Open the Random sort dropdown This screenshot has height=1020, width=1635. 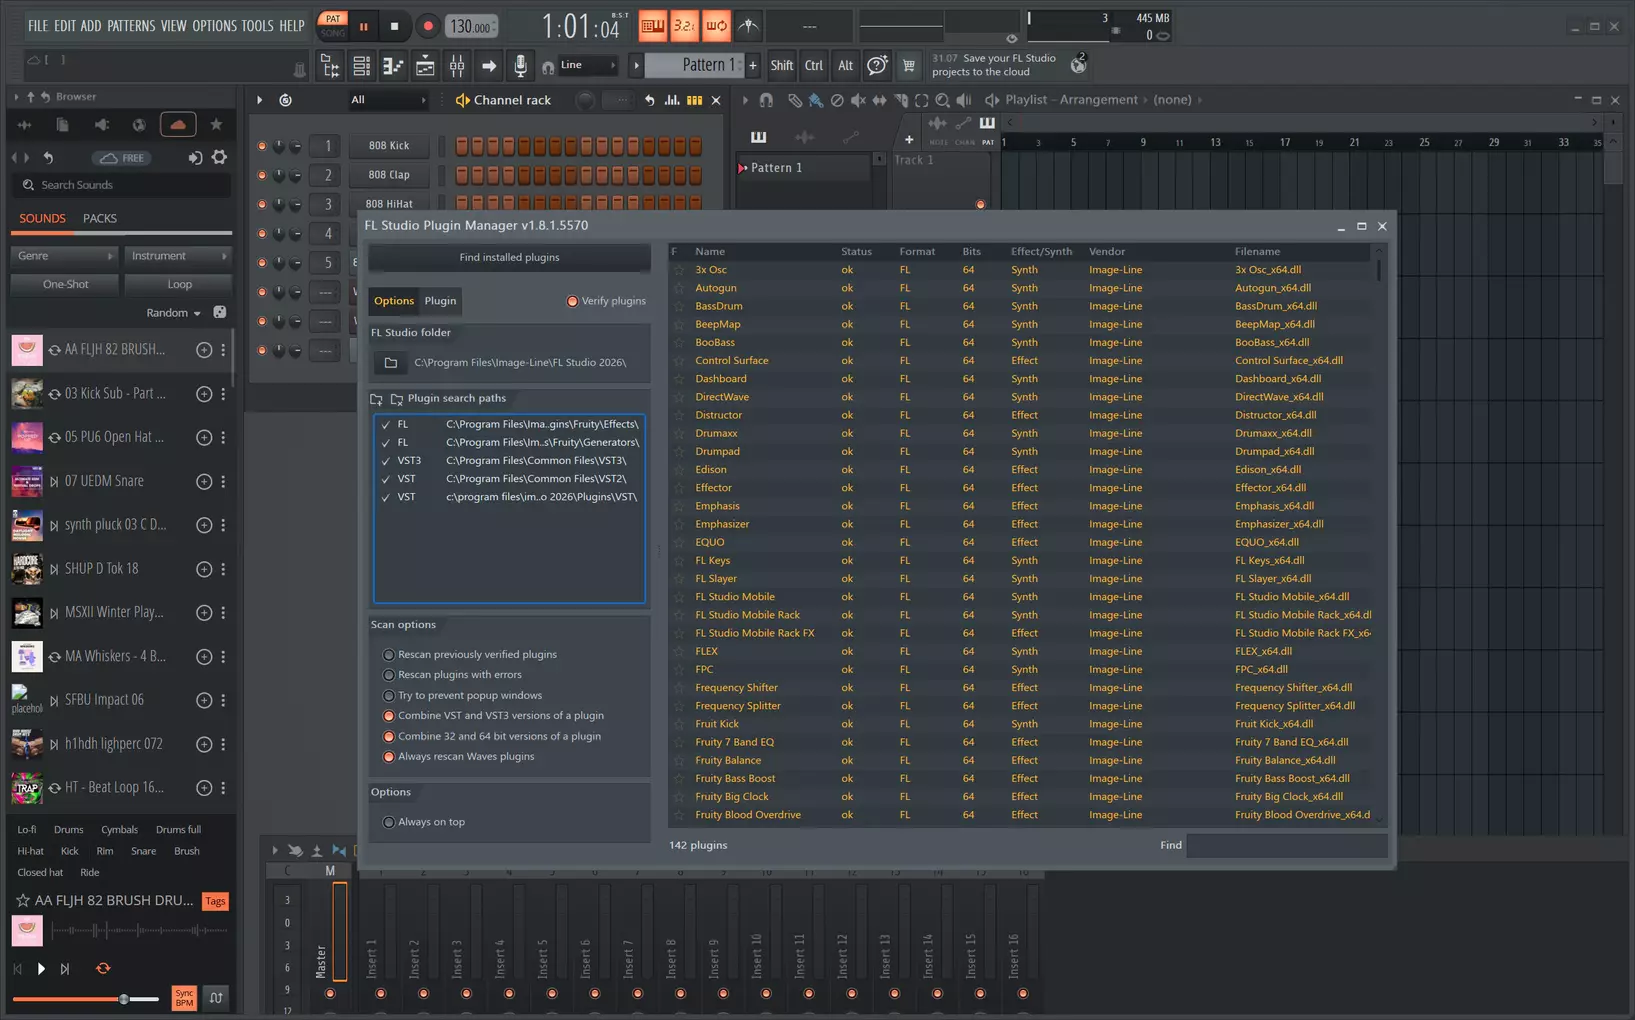tap(173, 313)
